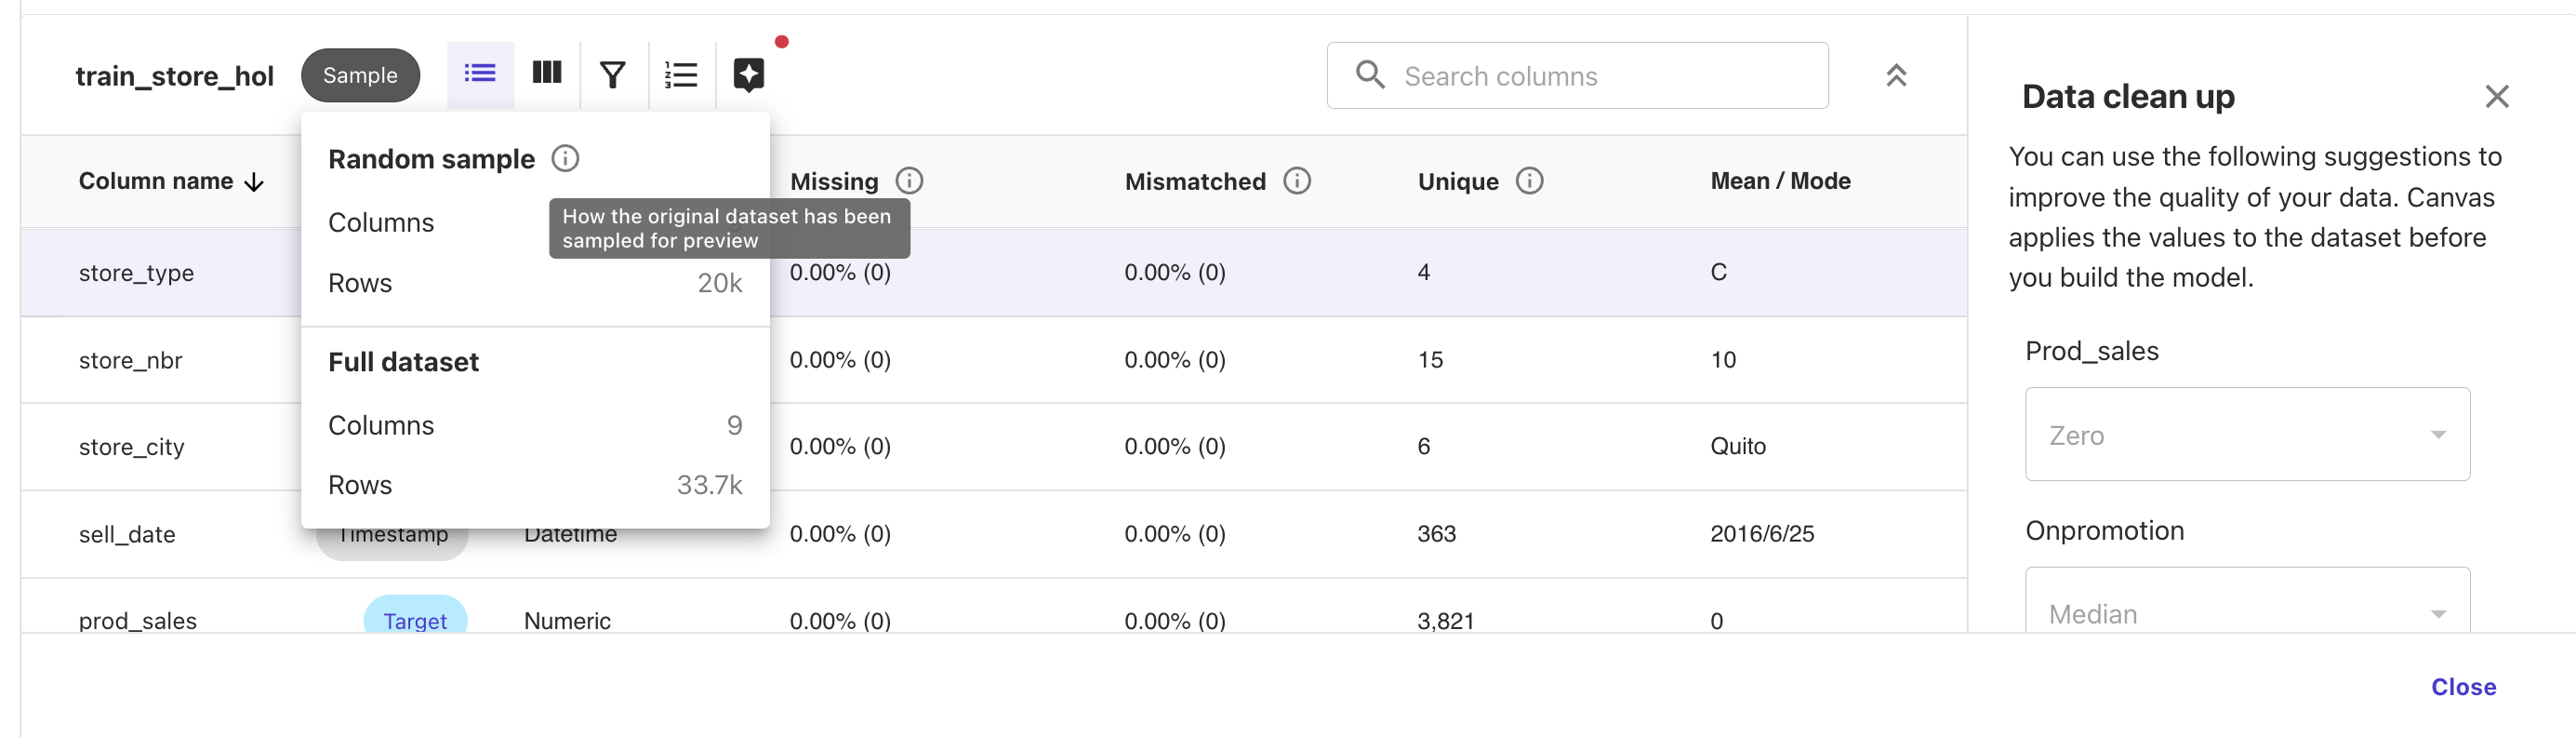Click info icon beside Missing header

coord(909,181)
